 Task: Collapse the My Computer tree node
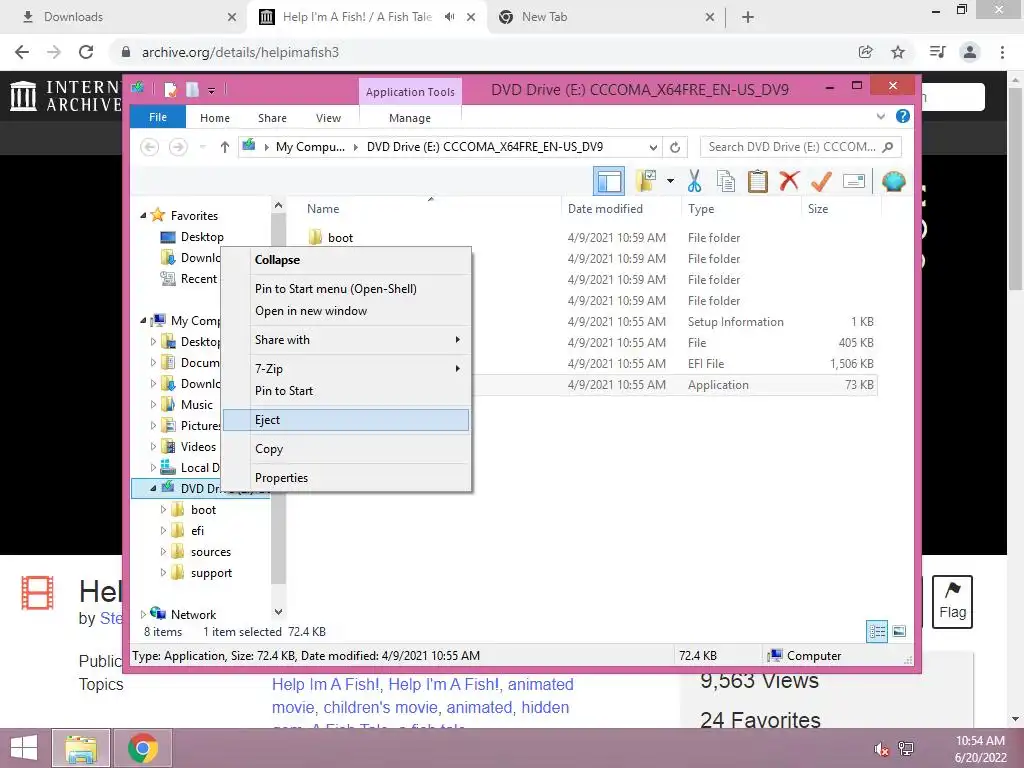point(143,321)
